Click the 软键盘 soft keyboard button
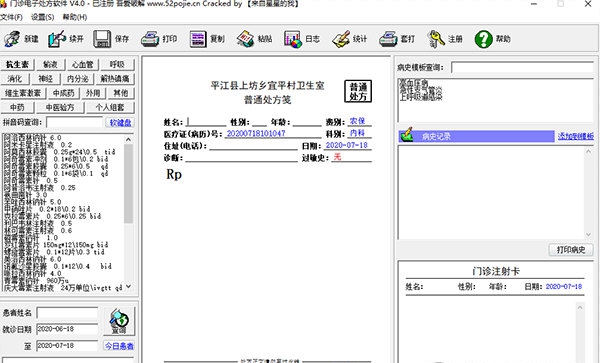600x363 pixels. click(x=120, y=122)
